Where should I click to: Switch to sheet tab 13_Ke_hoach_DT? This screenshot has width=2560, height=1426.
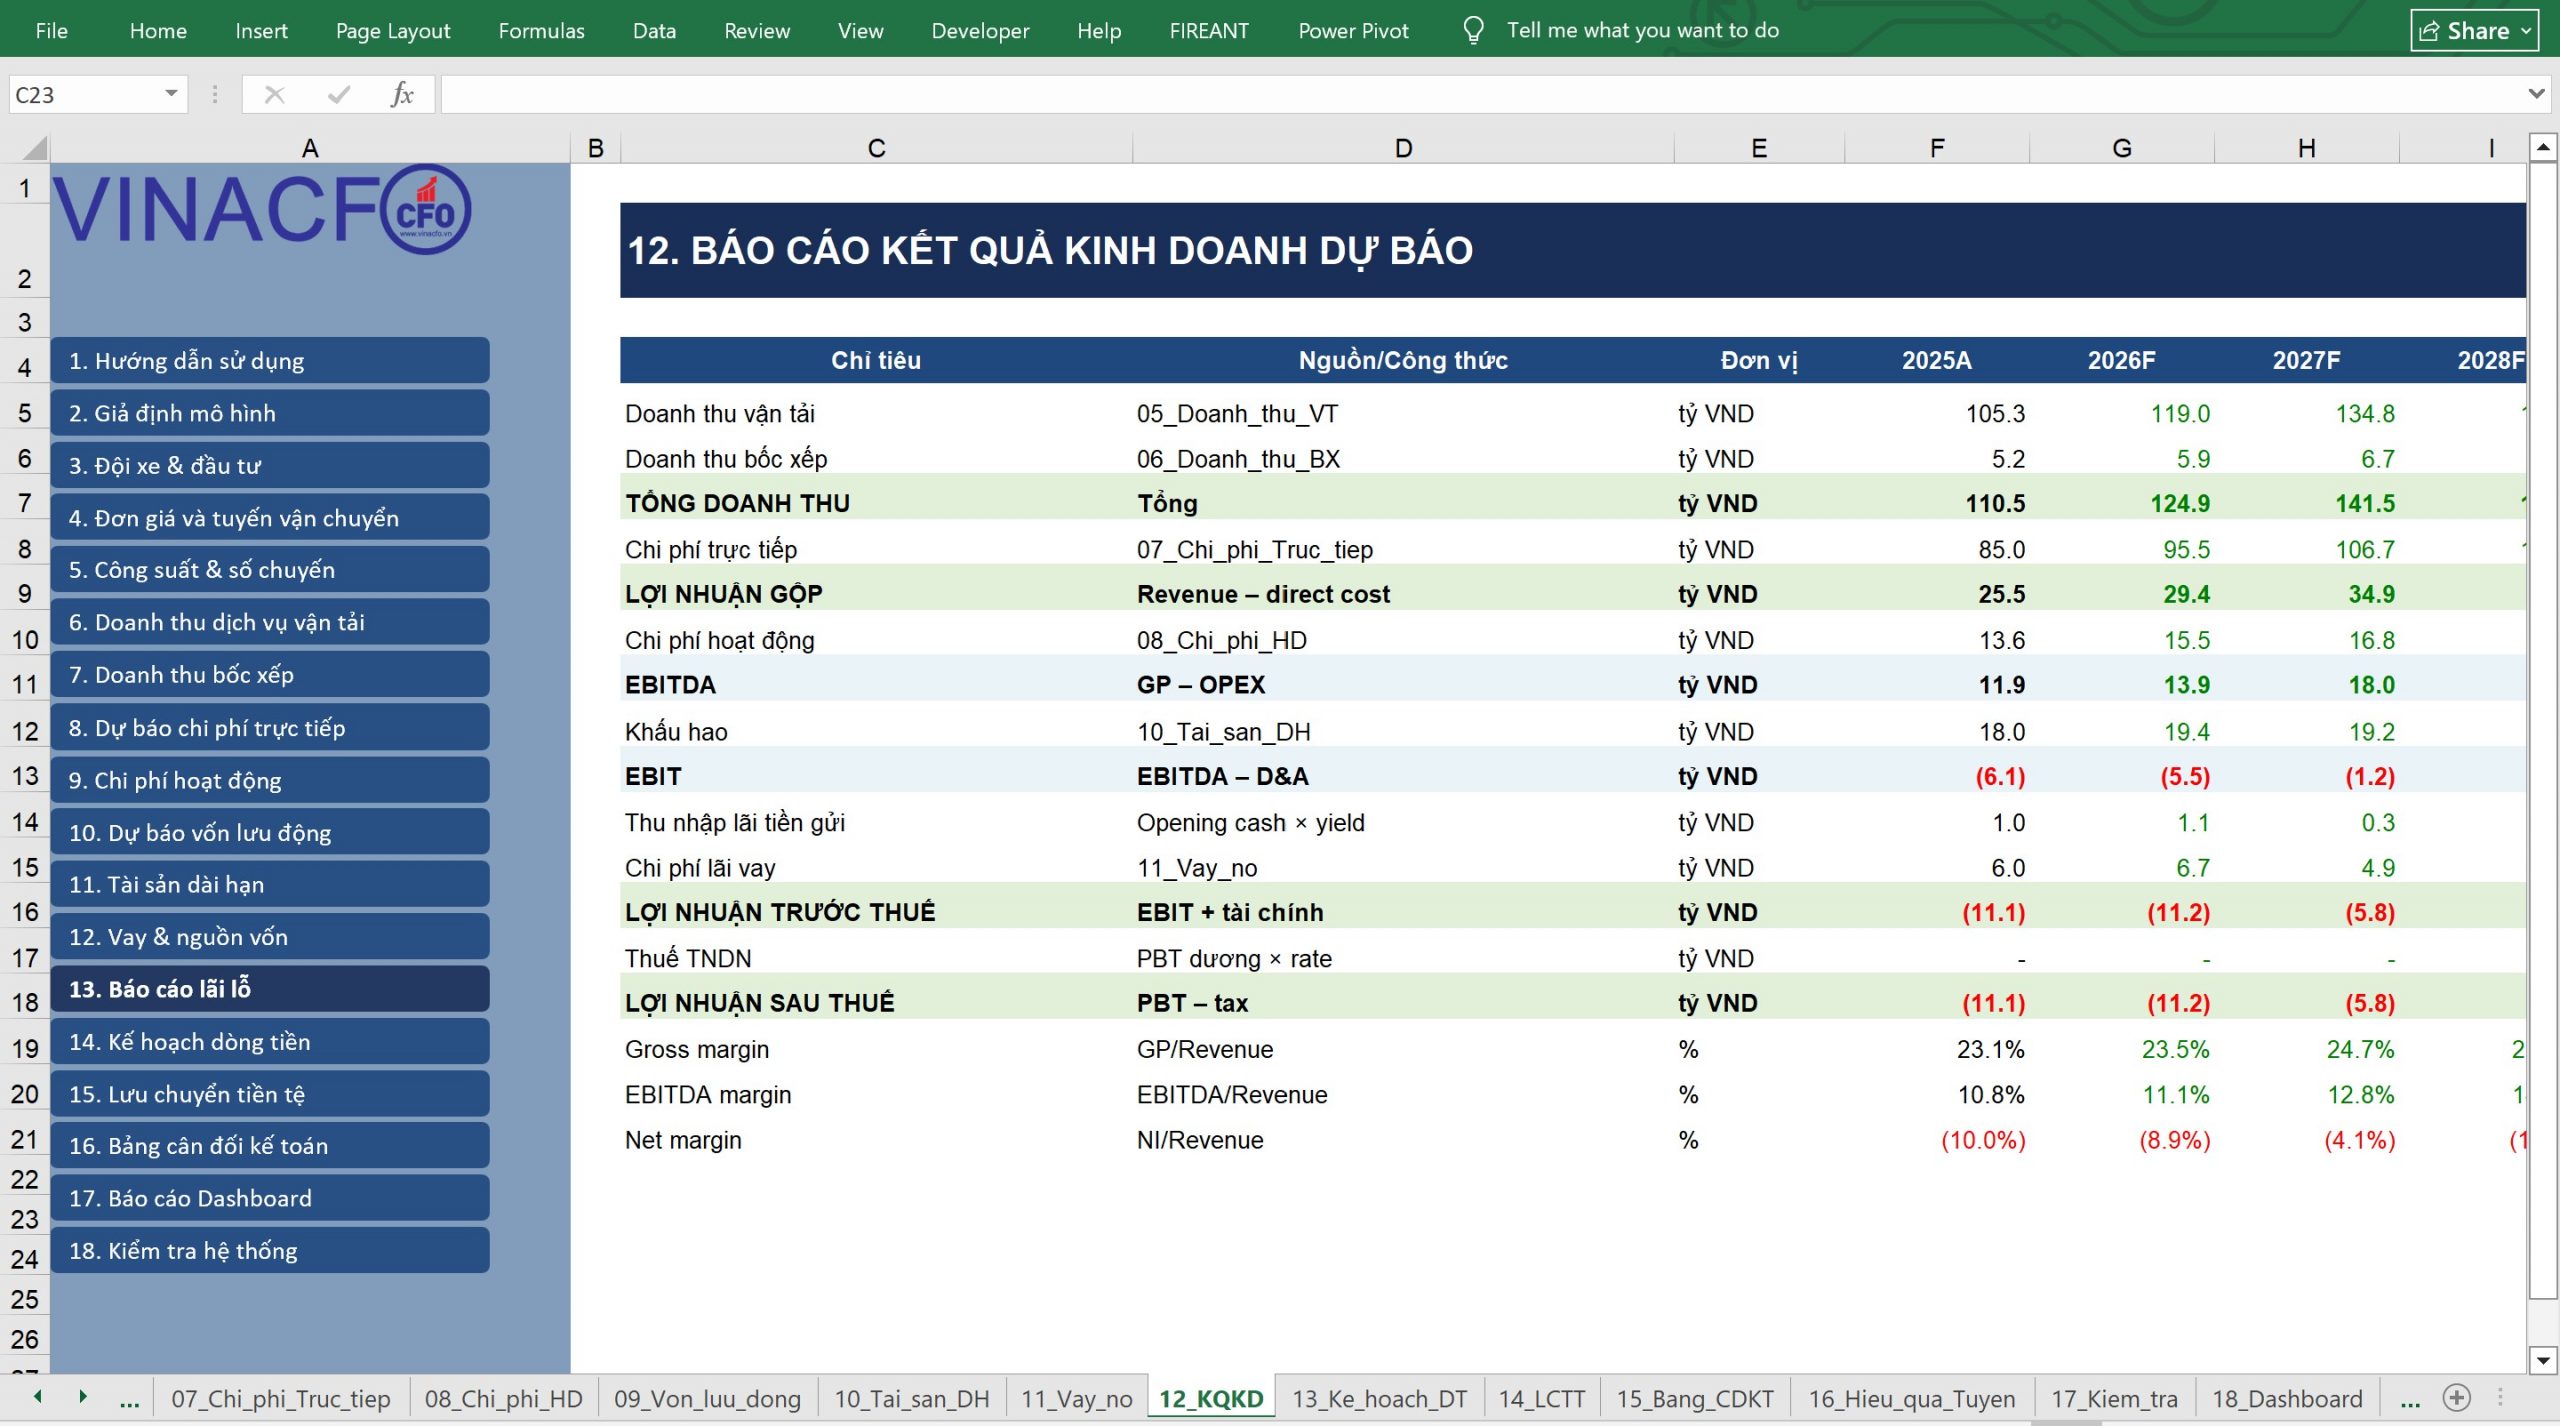click(1379, 1398)
